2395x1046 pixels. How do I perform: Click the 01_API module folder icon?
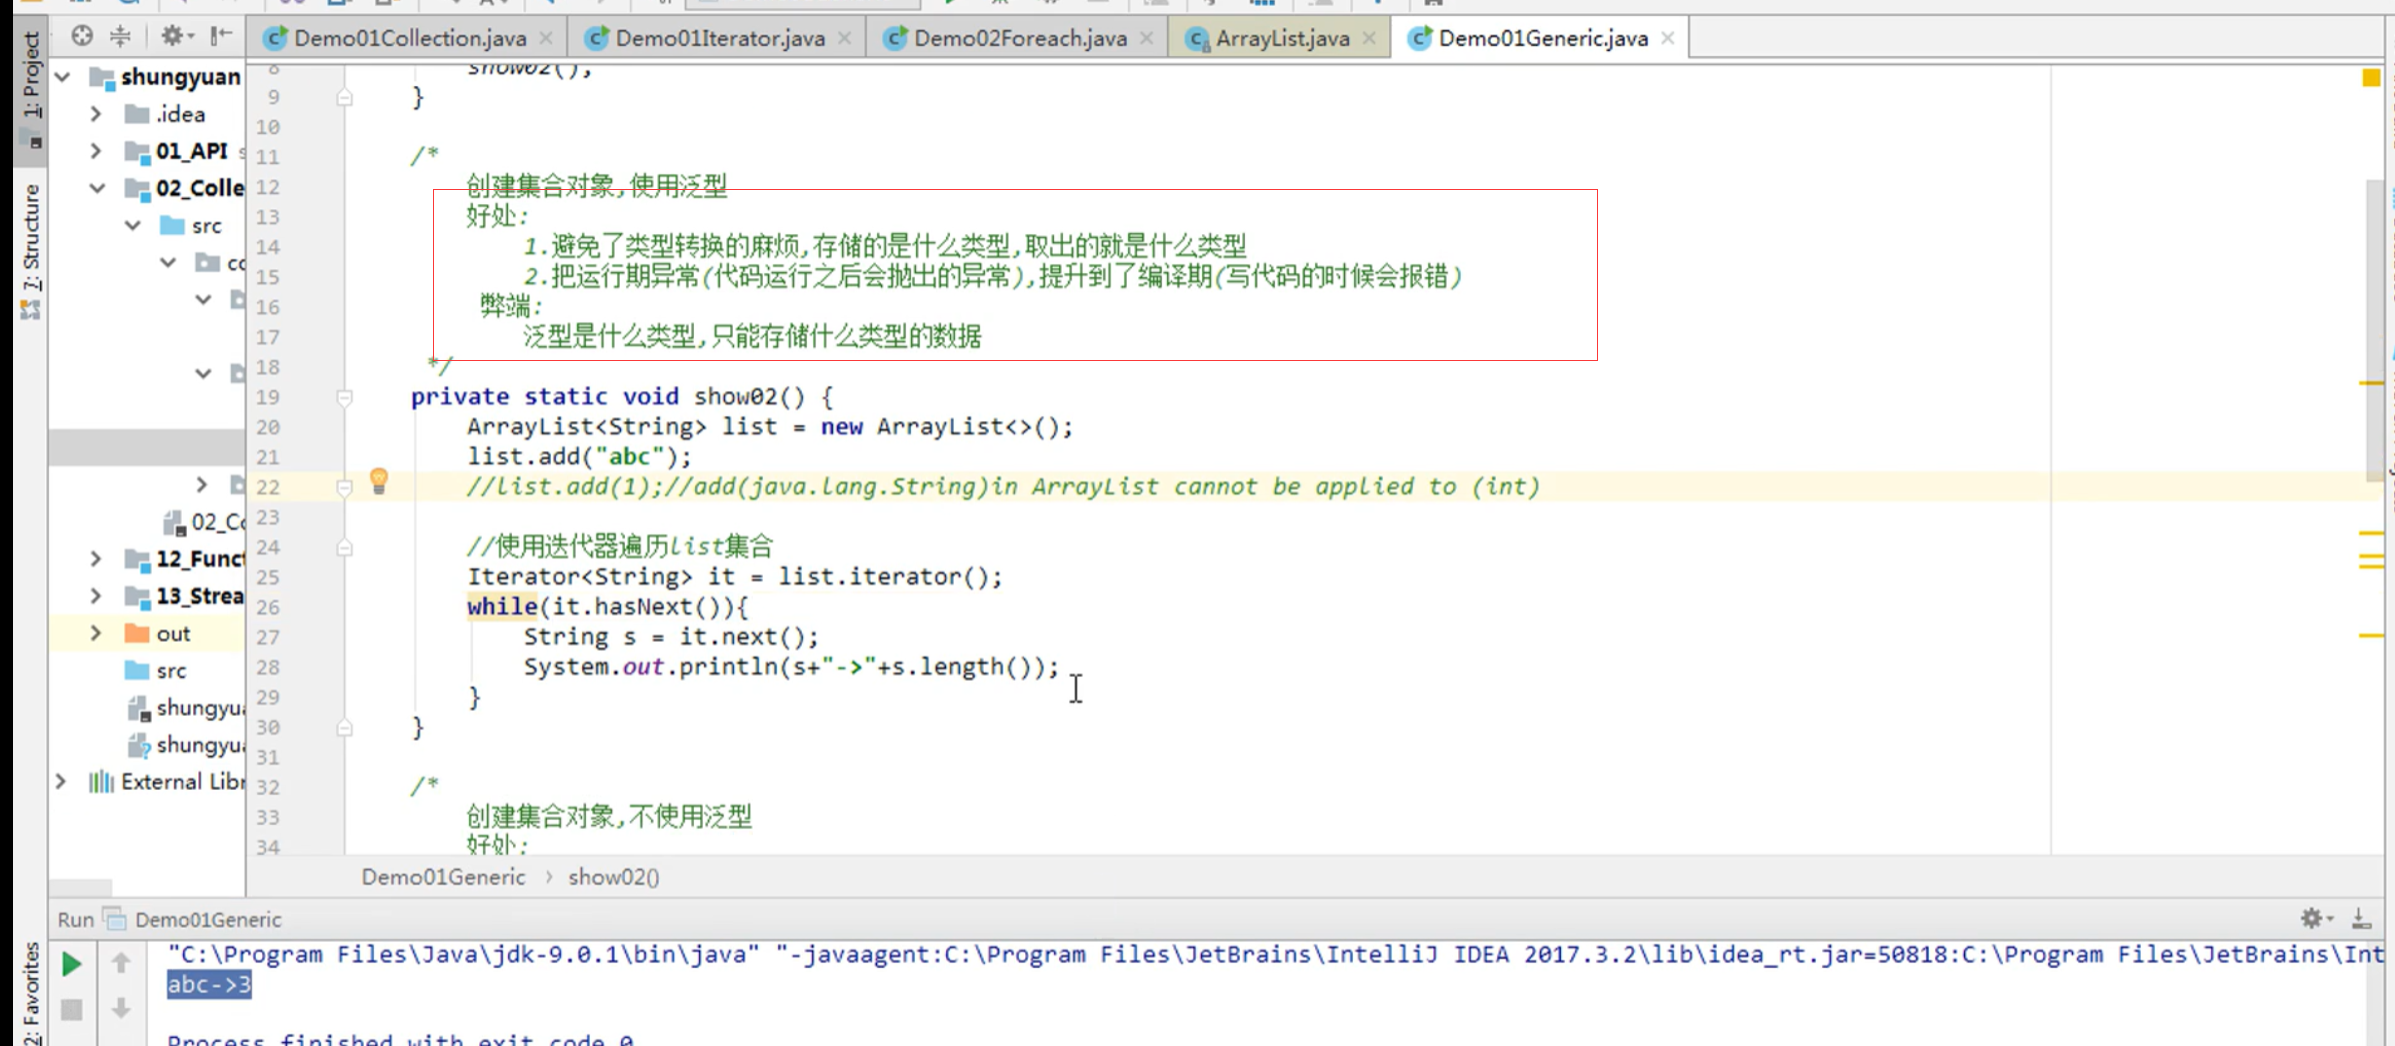[137, 152]
